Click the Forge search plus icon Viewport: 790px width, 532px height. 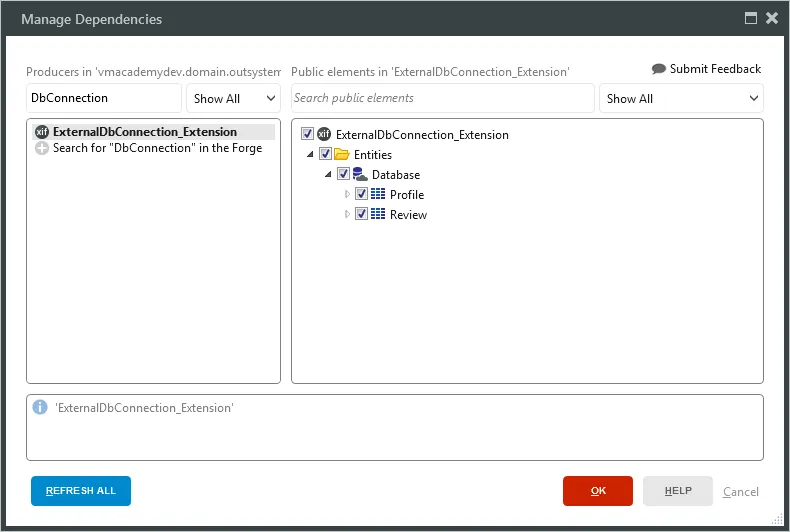tap(42, 148)
